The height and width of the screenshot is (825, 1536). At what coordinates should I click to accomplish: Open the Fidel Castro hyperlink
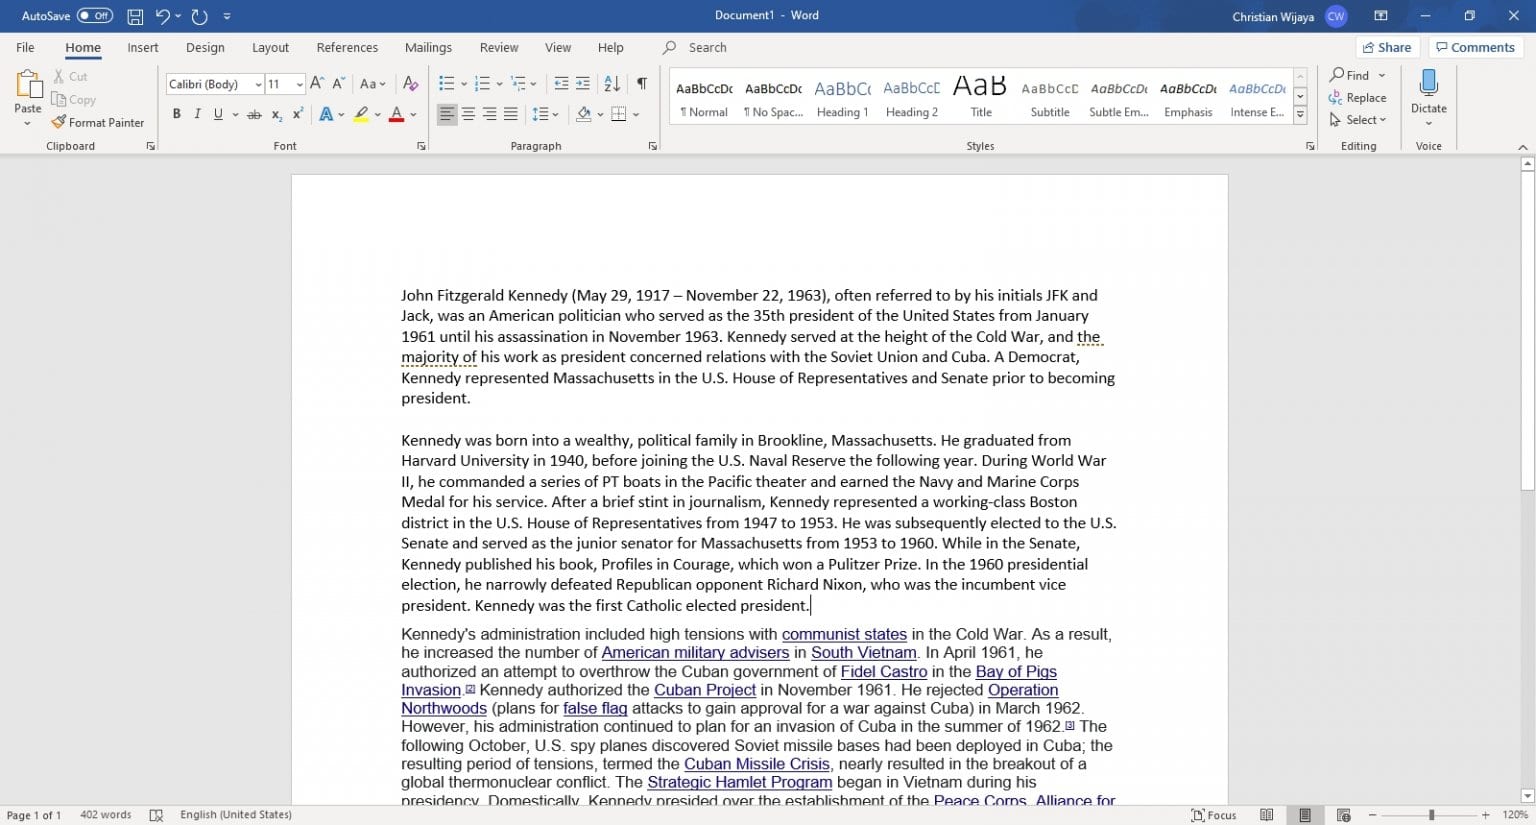[x=884, y=672]
